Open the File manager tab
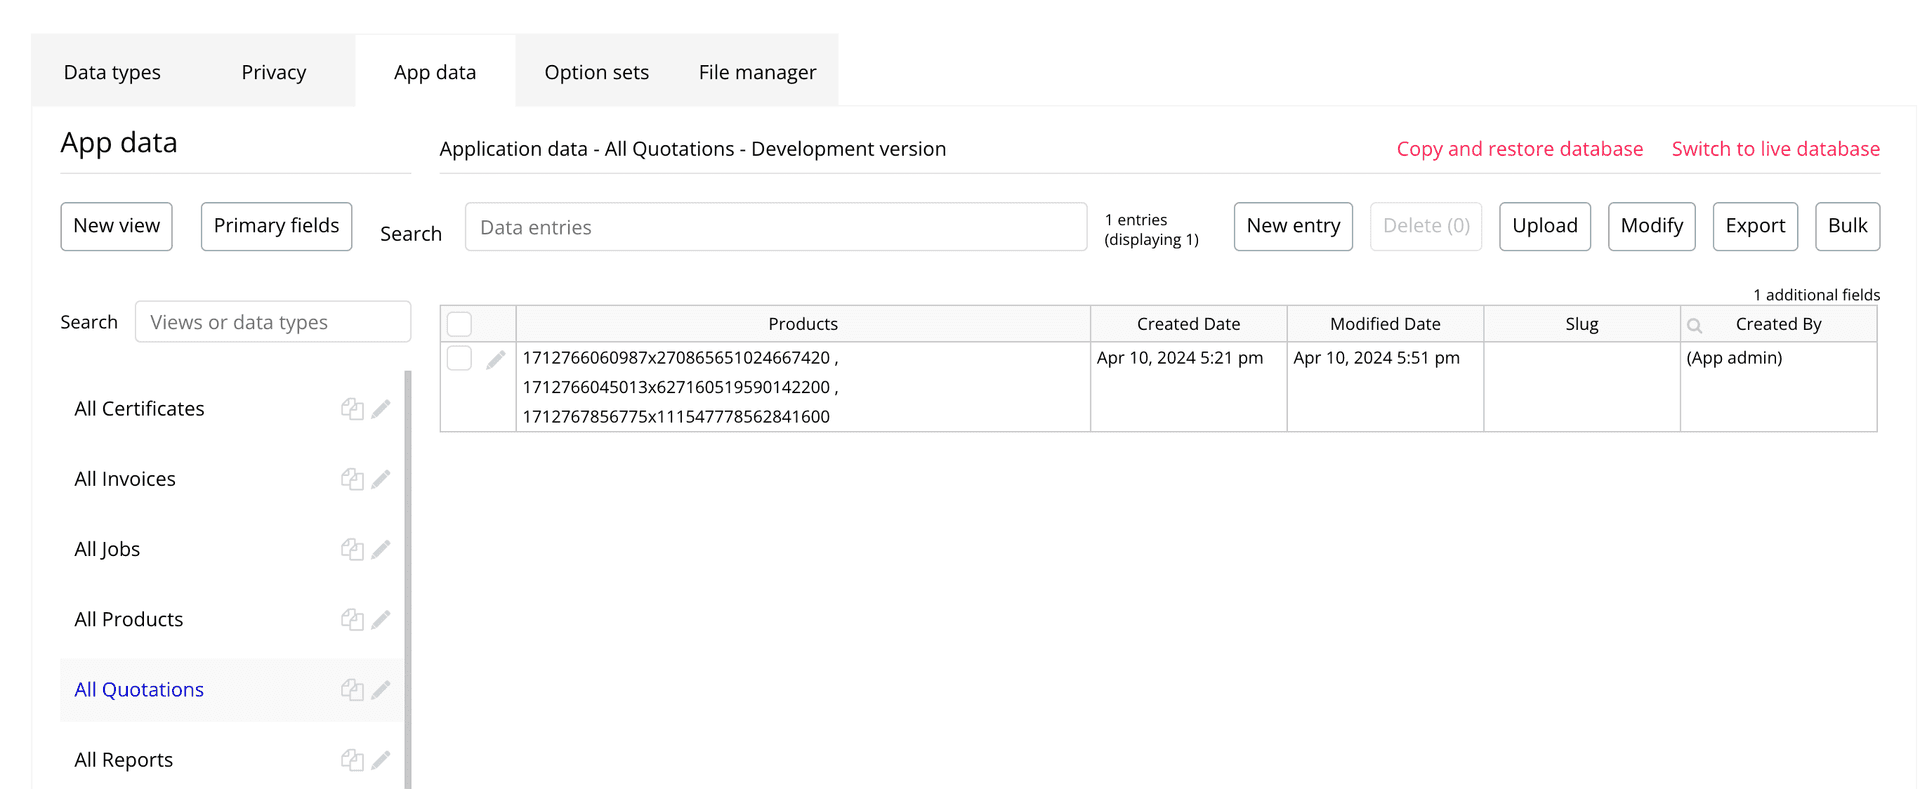Viewport: 1920px width, 789px height. tap(757, 72)
